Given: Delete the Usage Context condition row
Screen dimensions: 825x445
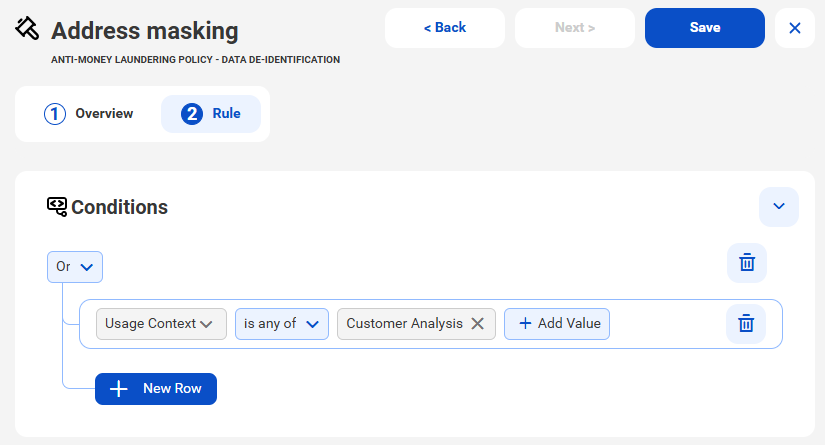Looking at the screenshot, I should [x=746, y=323].
